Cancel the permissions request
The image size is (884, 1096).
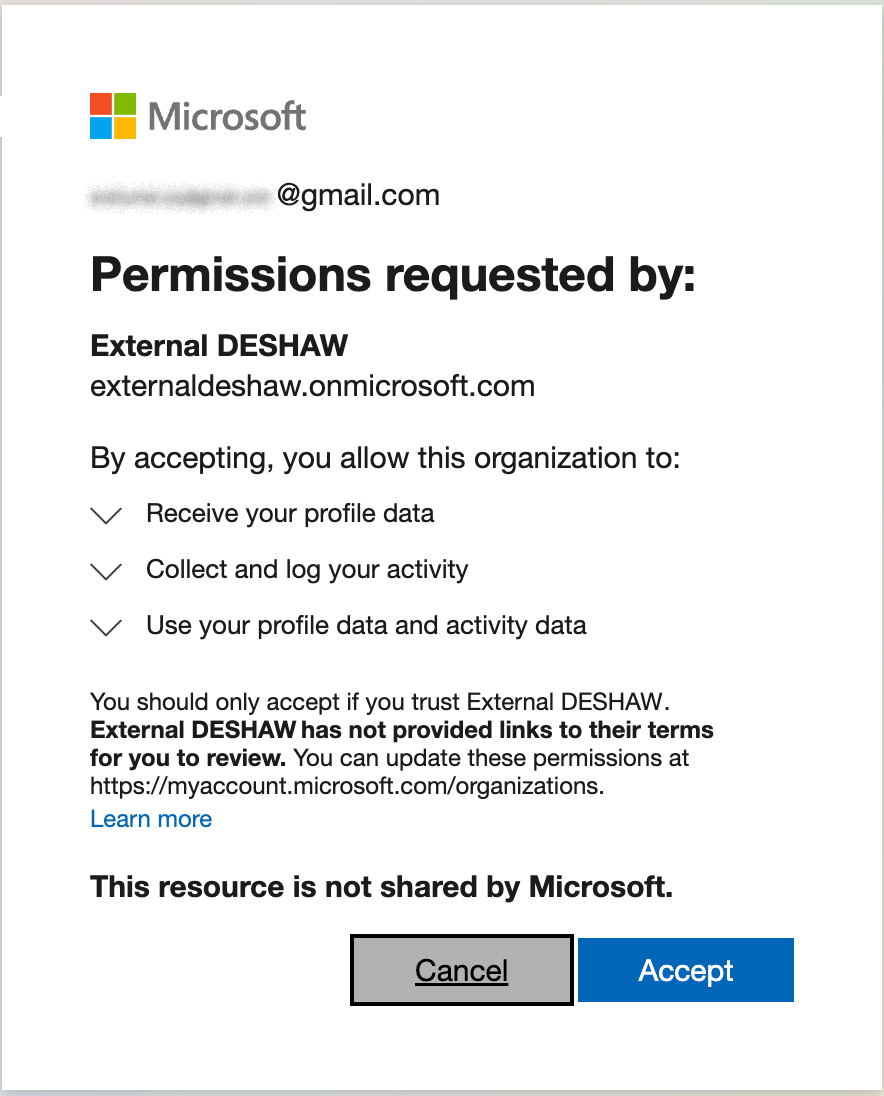point(461,970)
